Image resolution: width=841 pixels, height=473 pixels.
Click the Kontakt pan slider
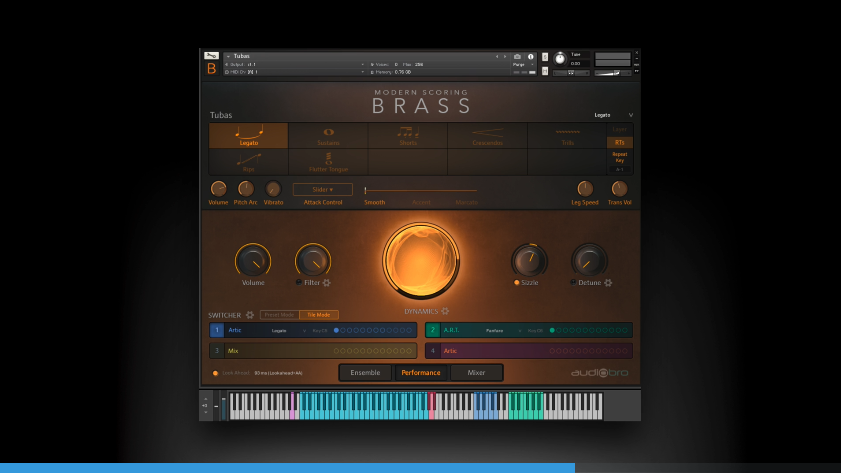[571, 73]
